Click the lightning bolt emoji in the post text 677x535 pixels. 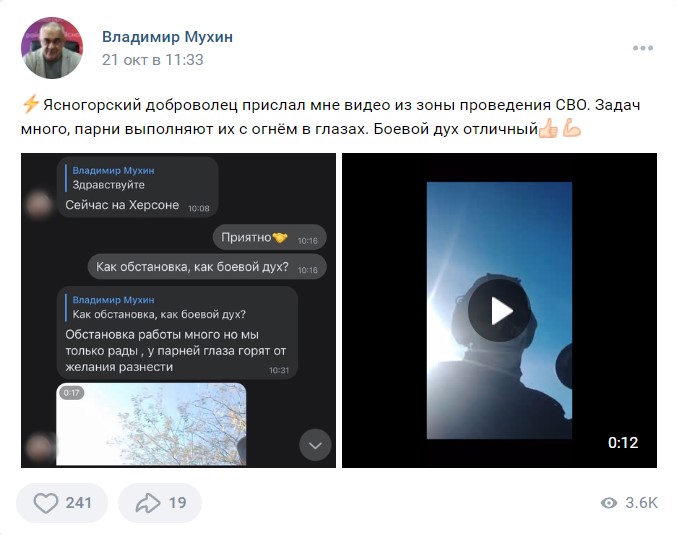coord(31,105)
